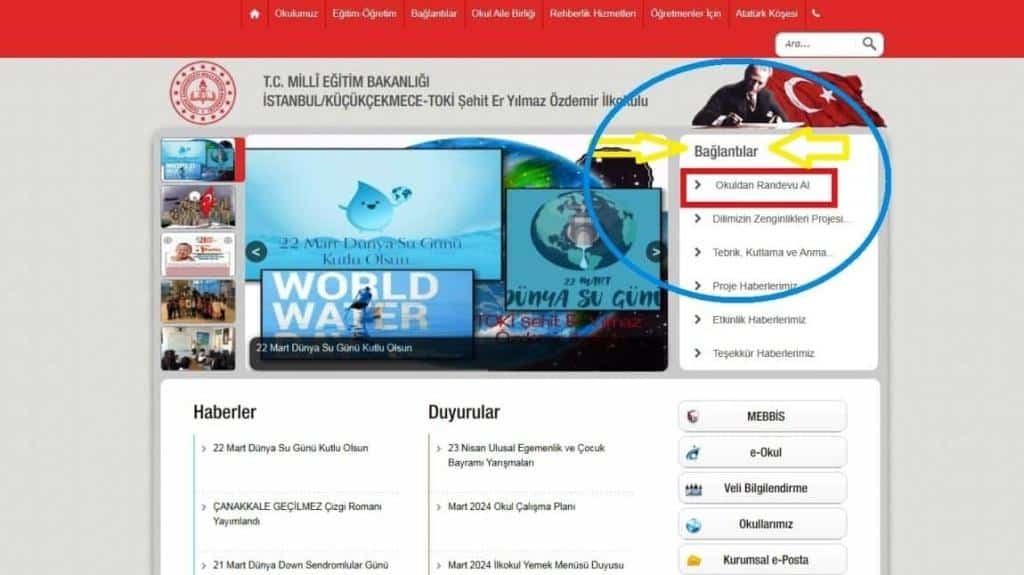Viewport: 1024px width, 575px height.
Task: Open Okullarımız button
Action: [x=763, y=524]
